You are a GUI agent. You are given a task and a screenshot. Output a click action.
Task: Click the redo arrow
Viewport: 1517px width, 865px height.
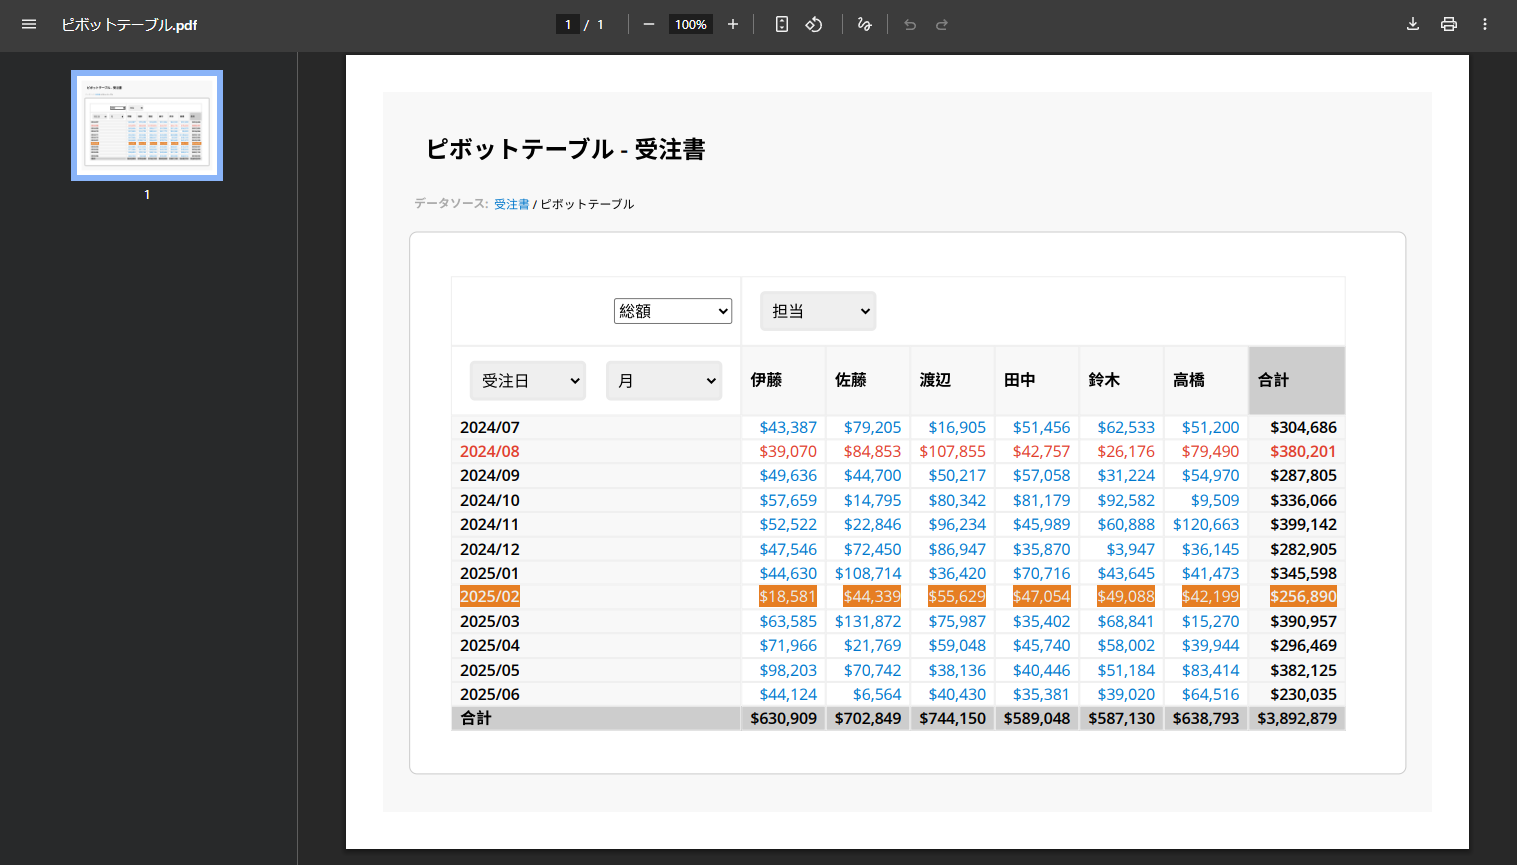(942, 24)
